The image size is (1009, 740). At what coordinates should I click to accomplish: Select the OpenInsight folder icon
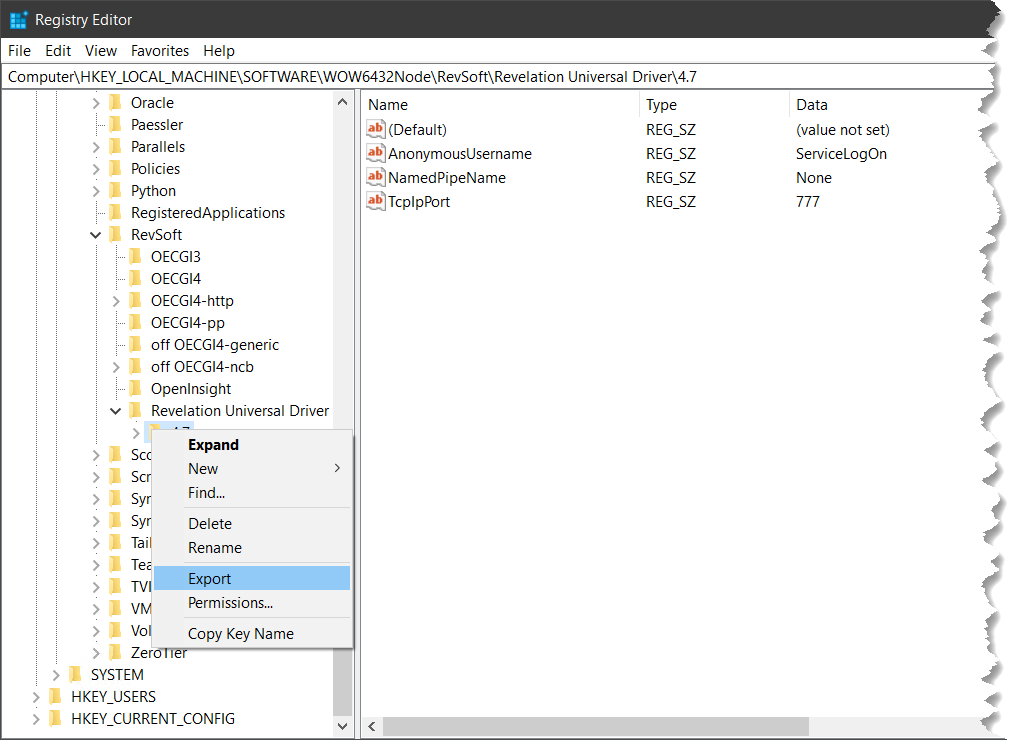[135, 389]
